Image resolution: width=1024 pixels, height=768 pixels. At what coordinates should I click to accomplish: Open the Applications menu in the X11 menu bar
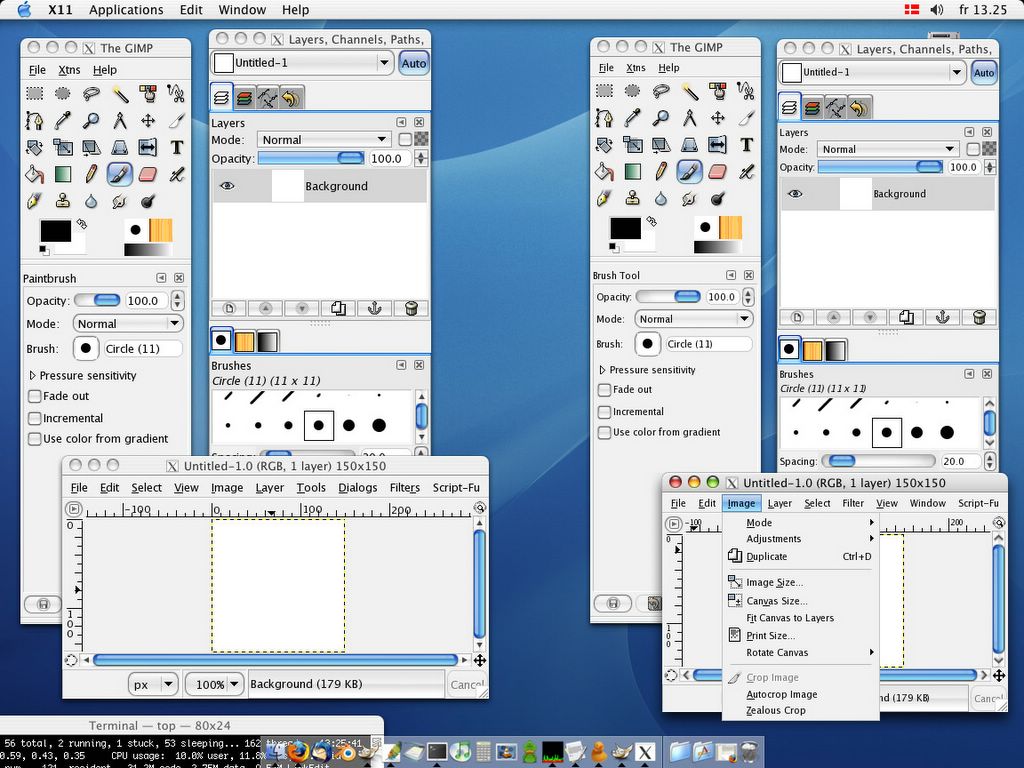(126, 10)
